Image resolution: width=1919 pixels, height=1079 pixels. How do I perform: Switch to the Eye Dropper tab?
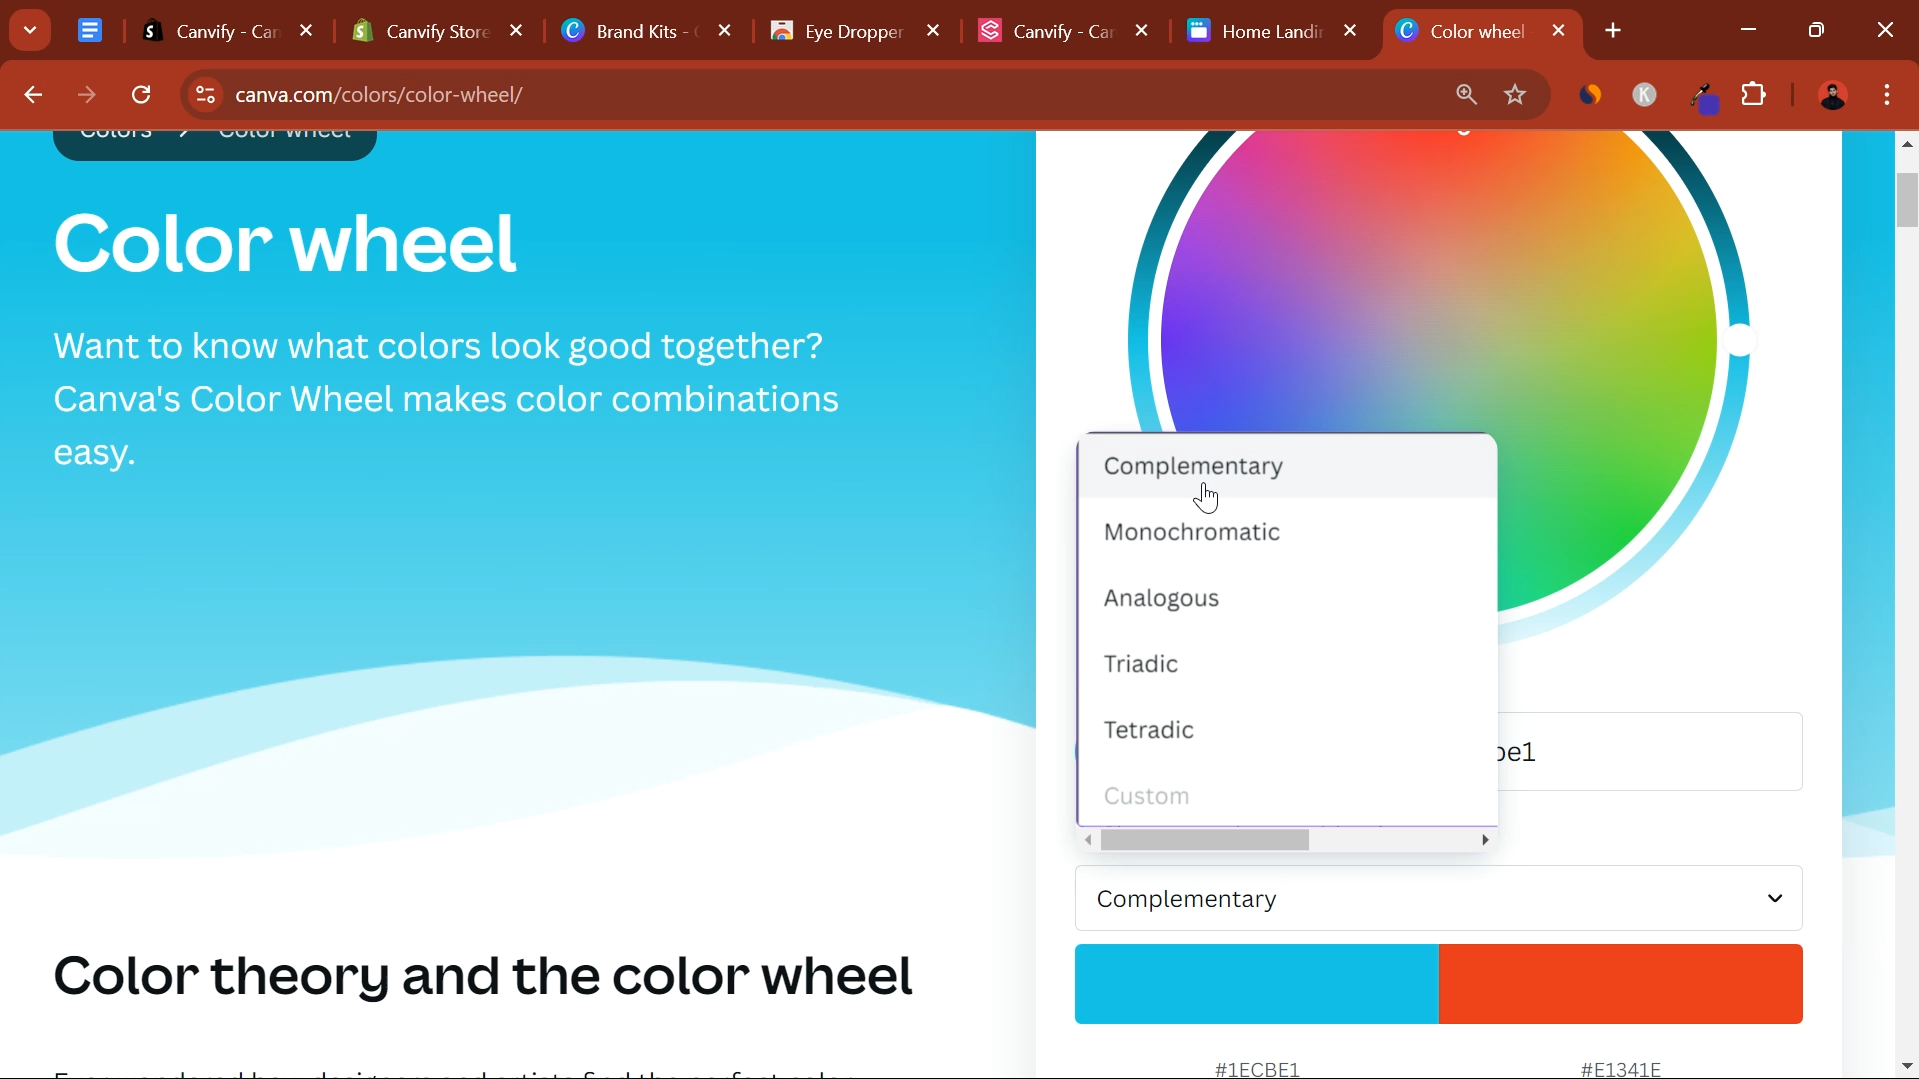856,31
